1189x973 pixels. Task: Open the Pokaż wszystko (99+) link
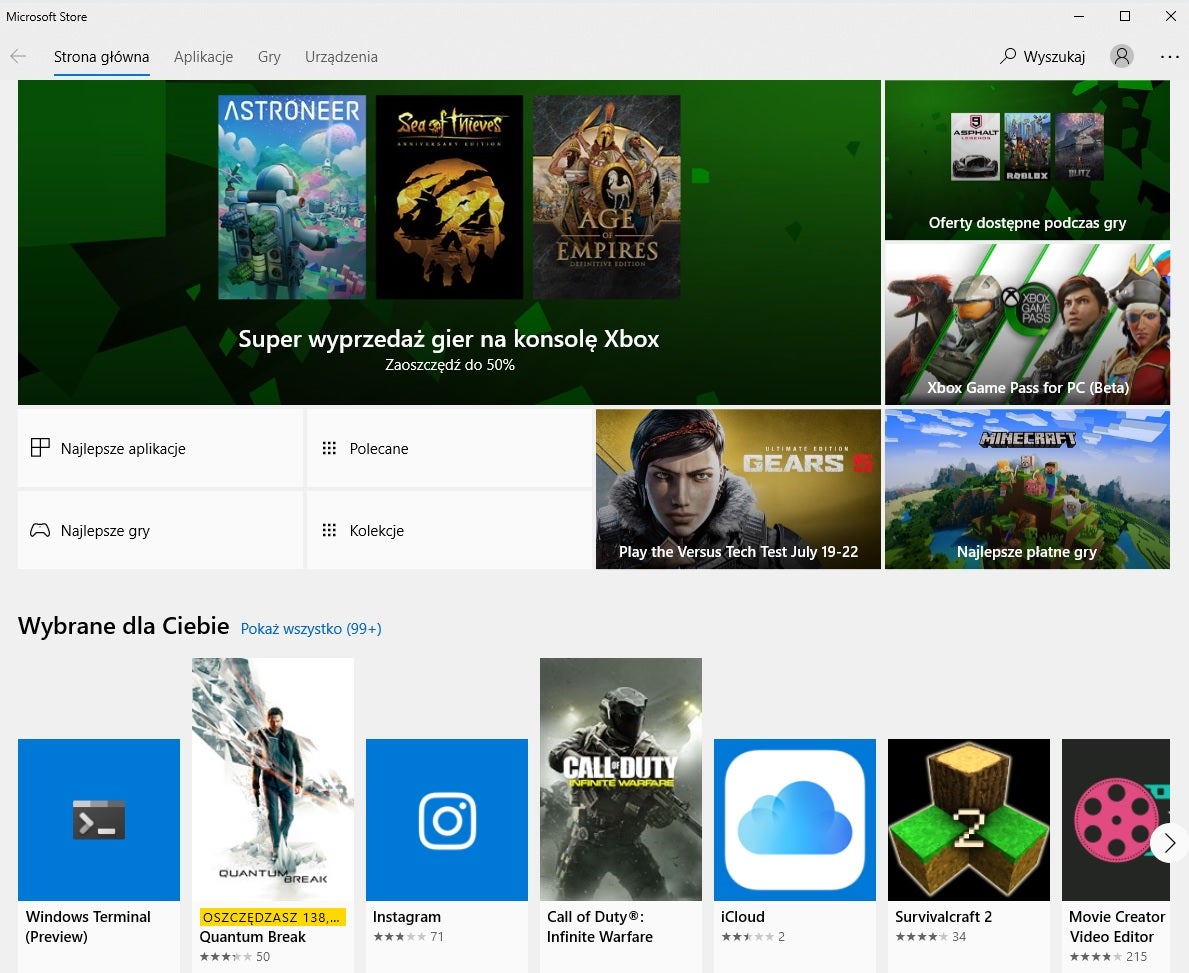click(311, 629)
